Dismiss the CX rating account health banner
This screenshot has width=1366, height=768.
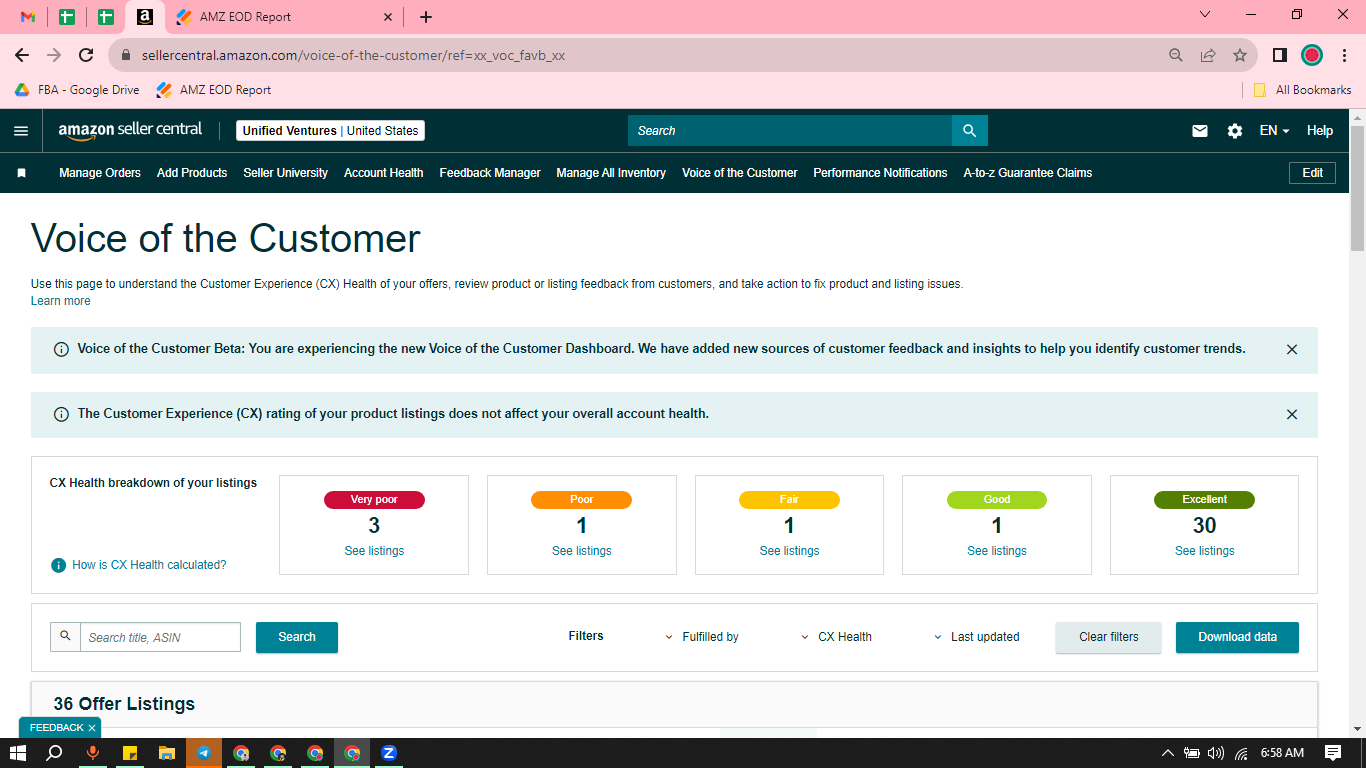point(1292,414)
